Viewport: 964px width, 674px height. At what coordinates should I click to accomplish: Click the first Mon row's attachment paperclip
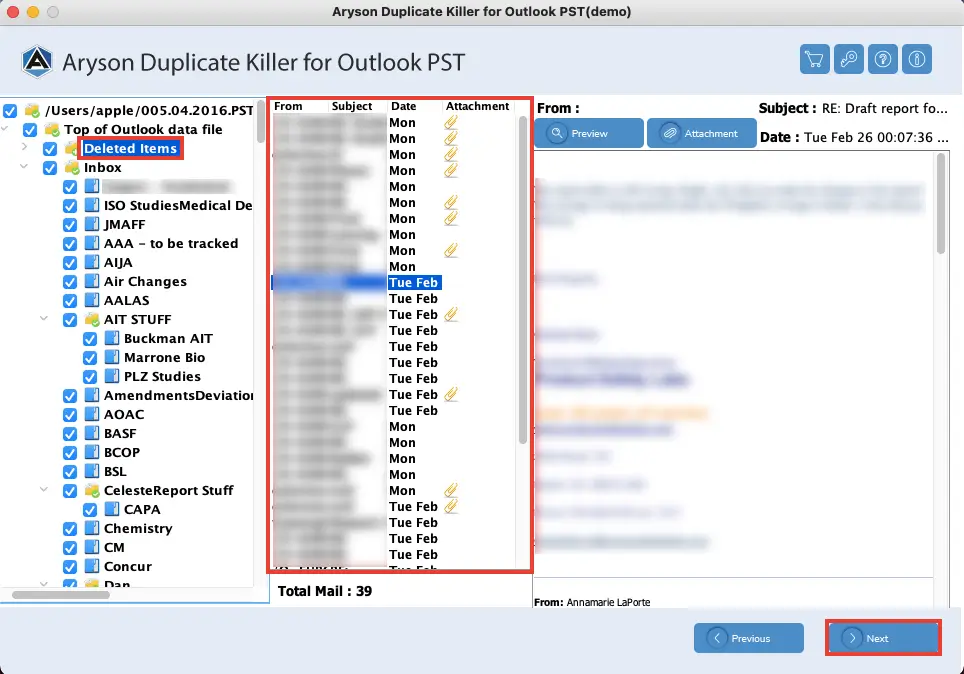click(x=451, y=122)
